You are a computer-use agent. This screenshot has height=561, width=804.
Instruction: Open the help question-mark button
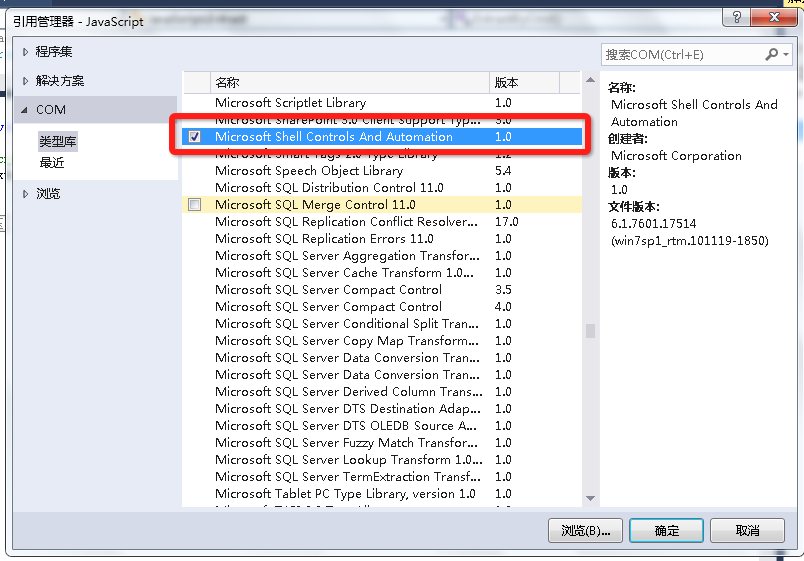tap(736, 17)
